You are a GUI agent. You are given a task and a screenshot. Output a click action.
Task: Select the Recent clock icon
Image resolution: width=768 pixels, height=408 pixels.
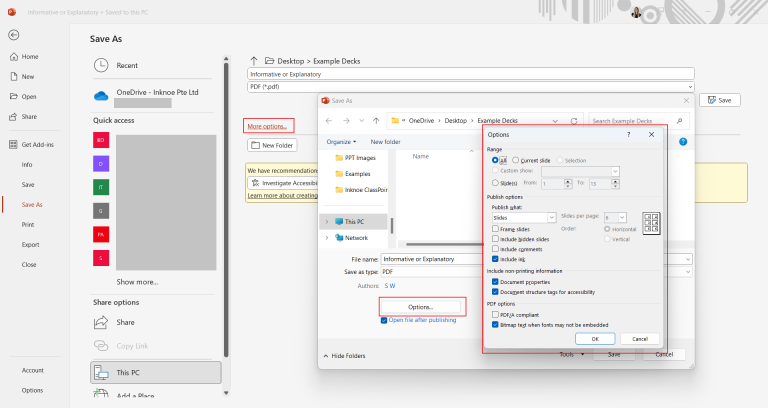[101, 65]
